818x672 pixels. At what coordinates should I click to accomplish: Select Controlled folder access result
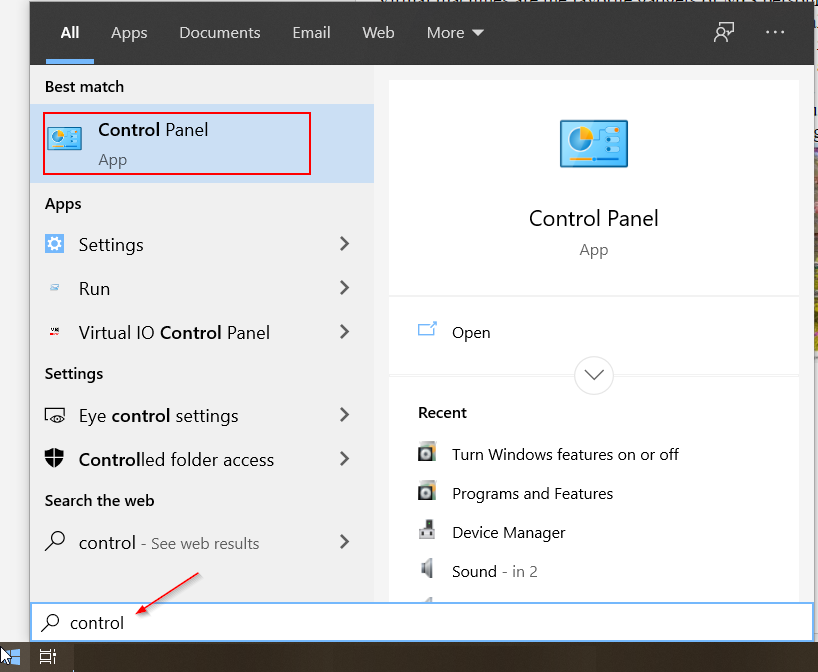click(202, 459)
